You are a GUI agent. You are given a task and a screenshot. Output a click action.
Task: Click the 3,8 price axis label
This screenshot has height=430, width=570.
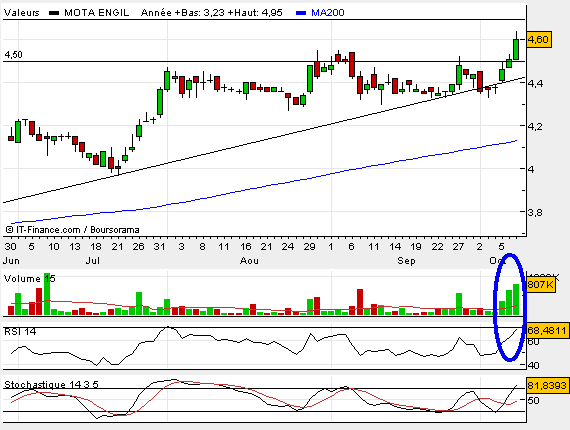point(535,212)
